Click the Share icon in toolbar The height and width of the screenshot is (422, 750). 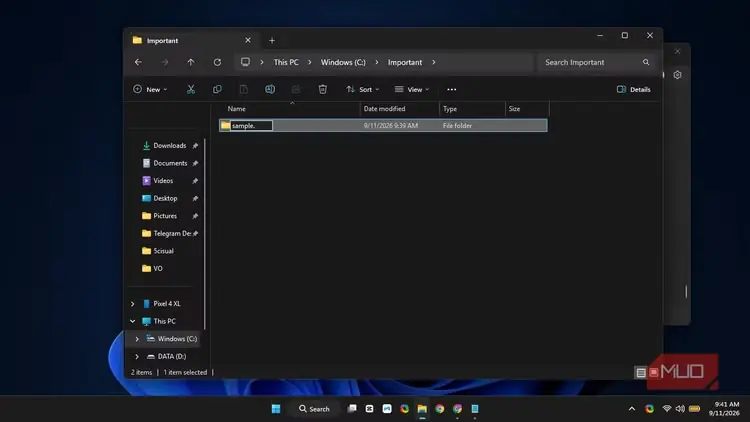tap(296, 89)
